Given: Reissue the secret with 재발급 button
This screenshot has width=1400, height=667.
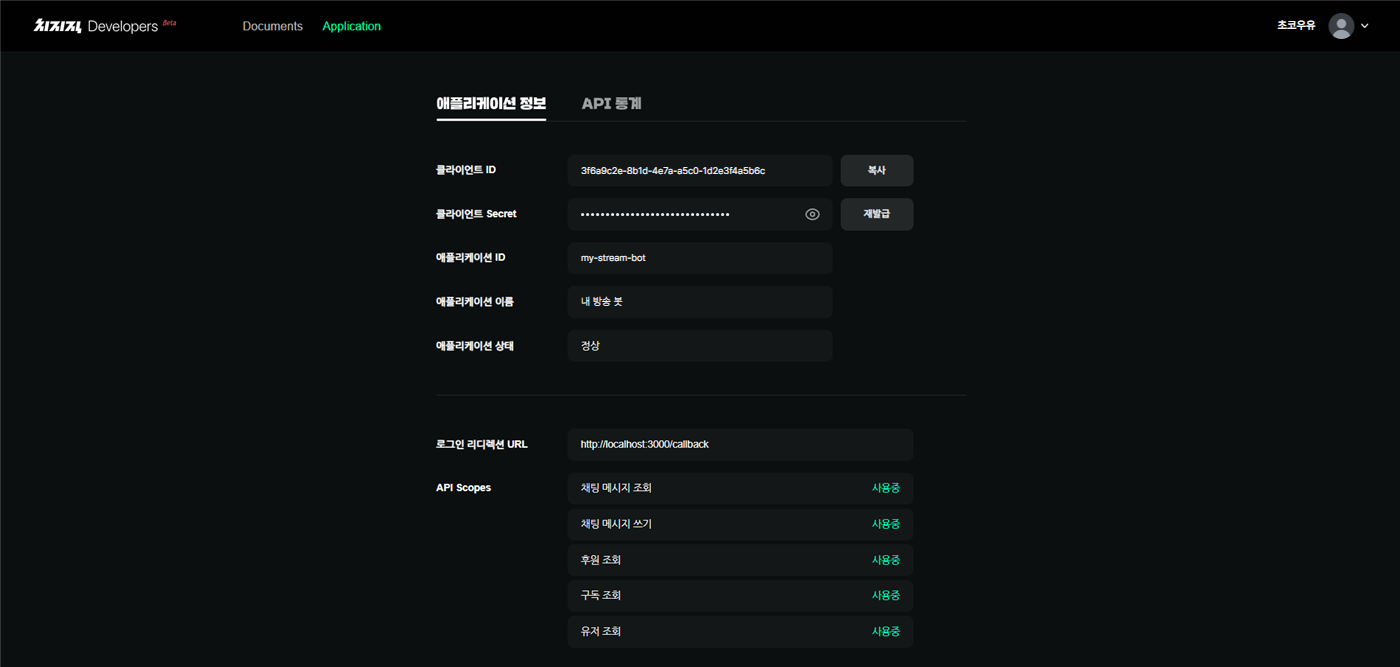Looking at the screenshot, I should click(877, 214).
